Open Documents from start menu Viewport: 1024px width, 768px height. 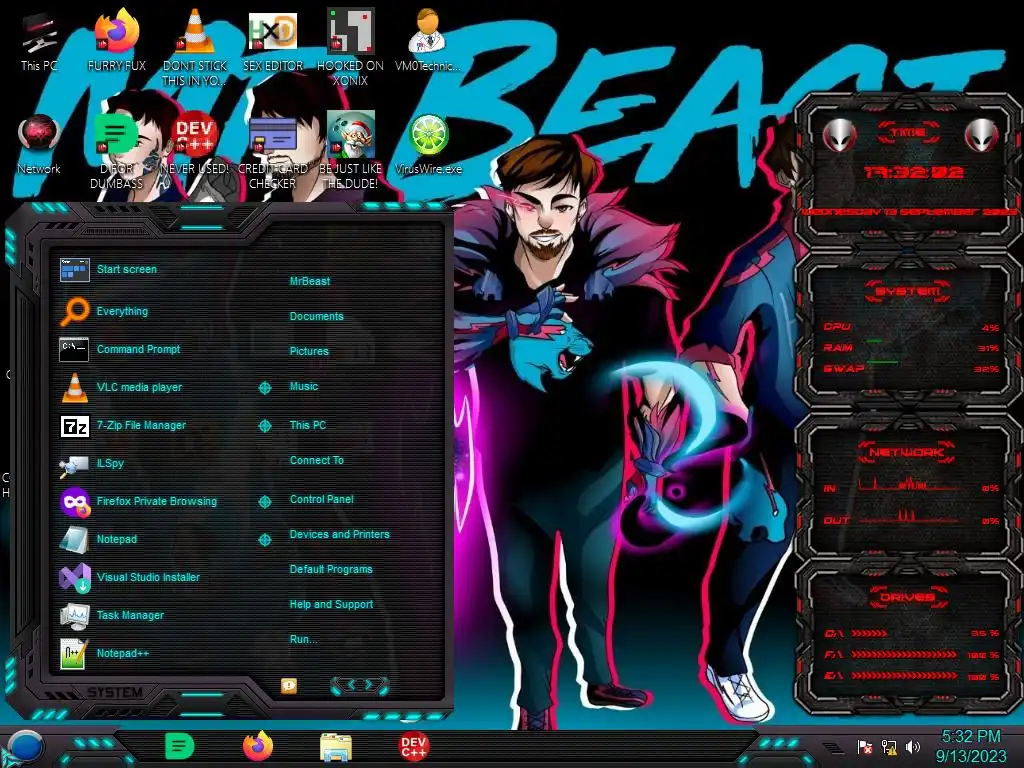(316, 316)
